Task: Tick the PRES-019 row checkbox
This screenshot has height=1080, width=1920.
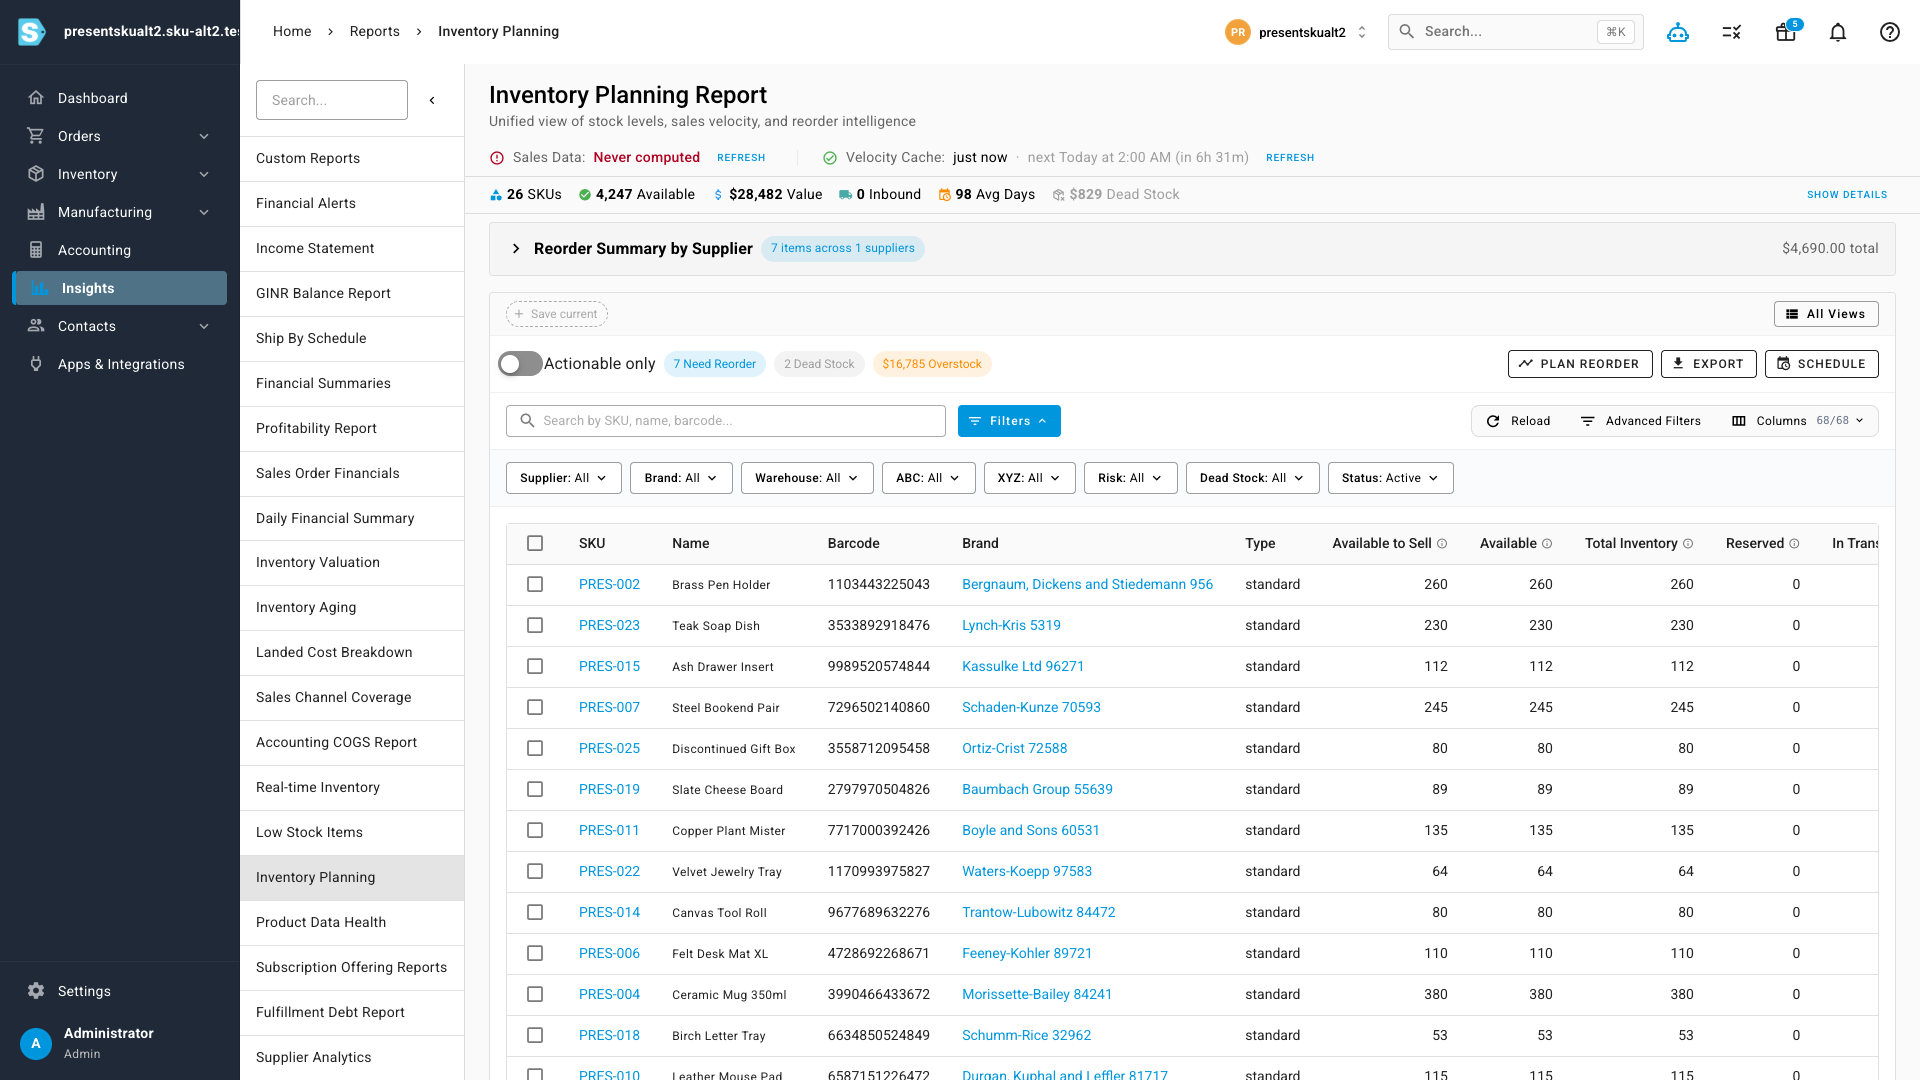Action: point(535,790)
